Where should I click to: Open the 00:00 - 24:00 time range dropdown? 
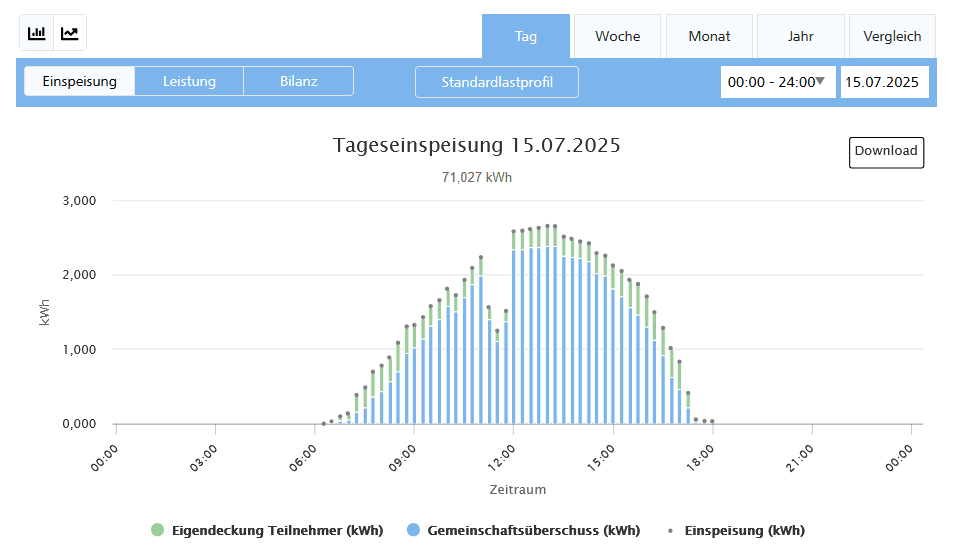(771, 82)
